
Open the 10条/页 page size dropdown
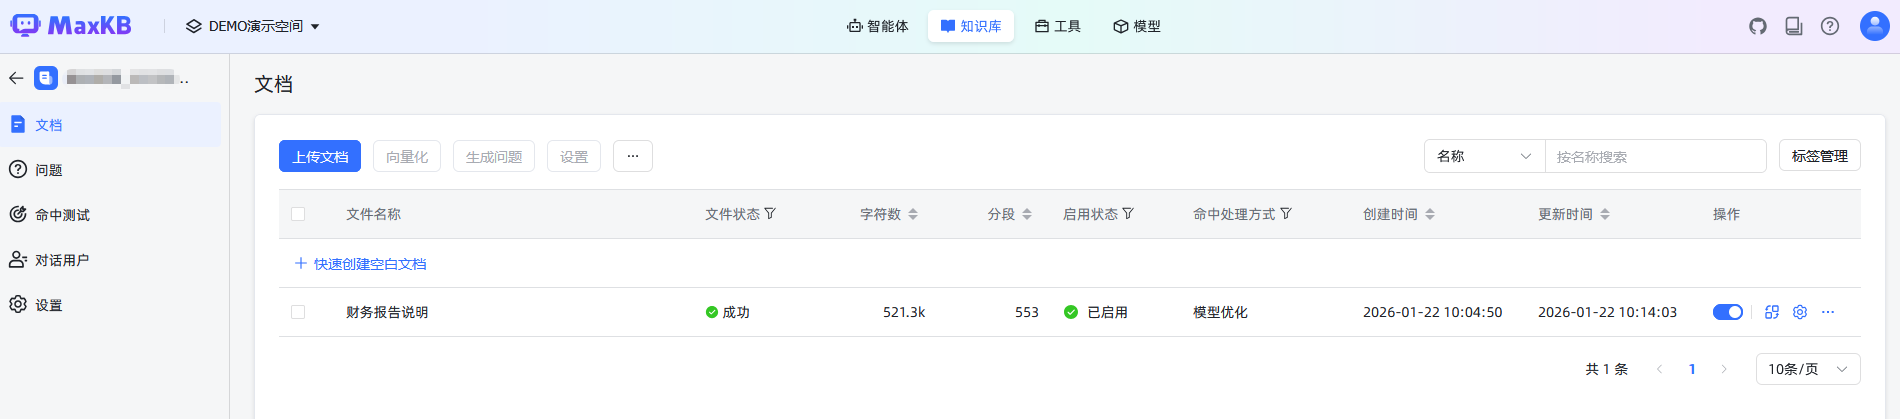click(x=1807, y=369)
